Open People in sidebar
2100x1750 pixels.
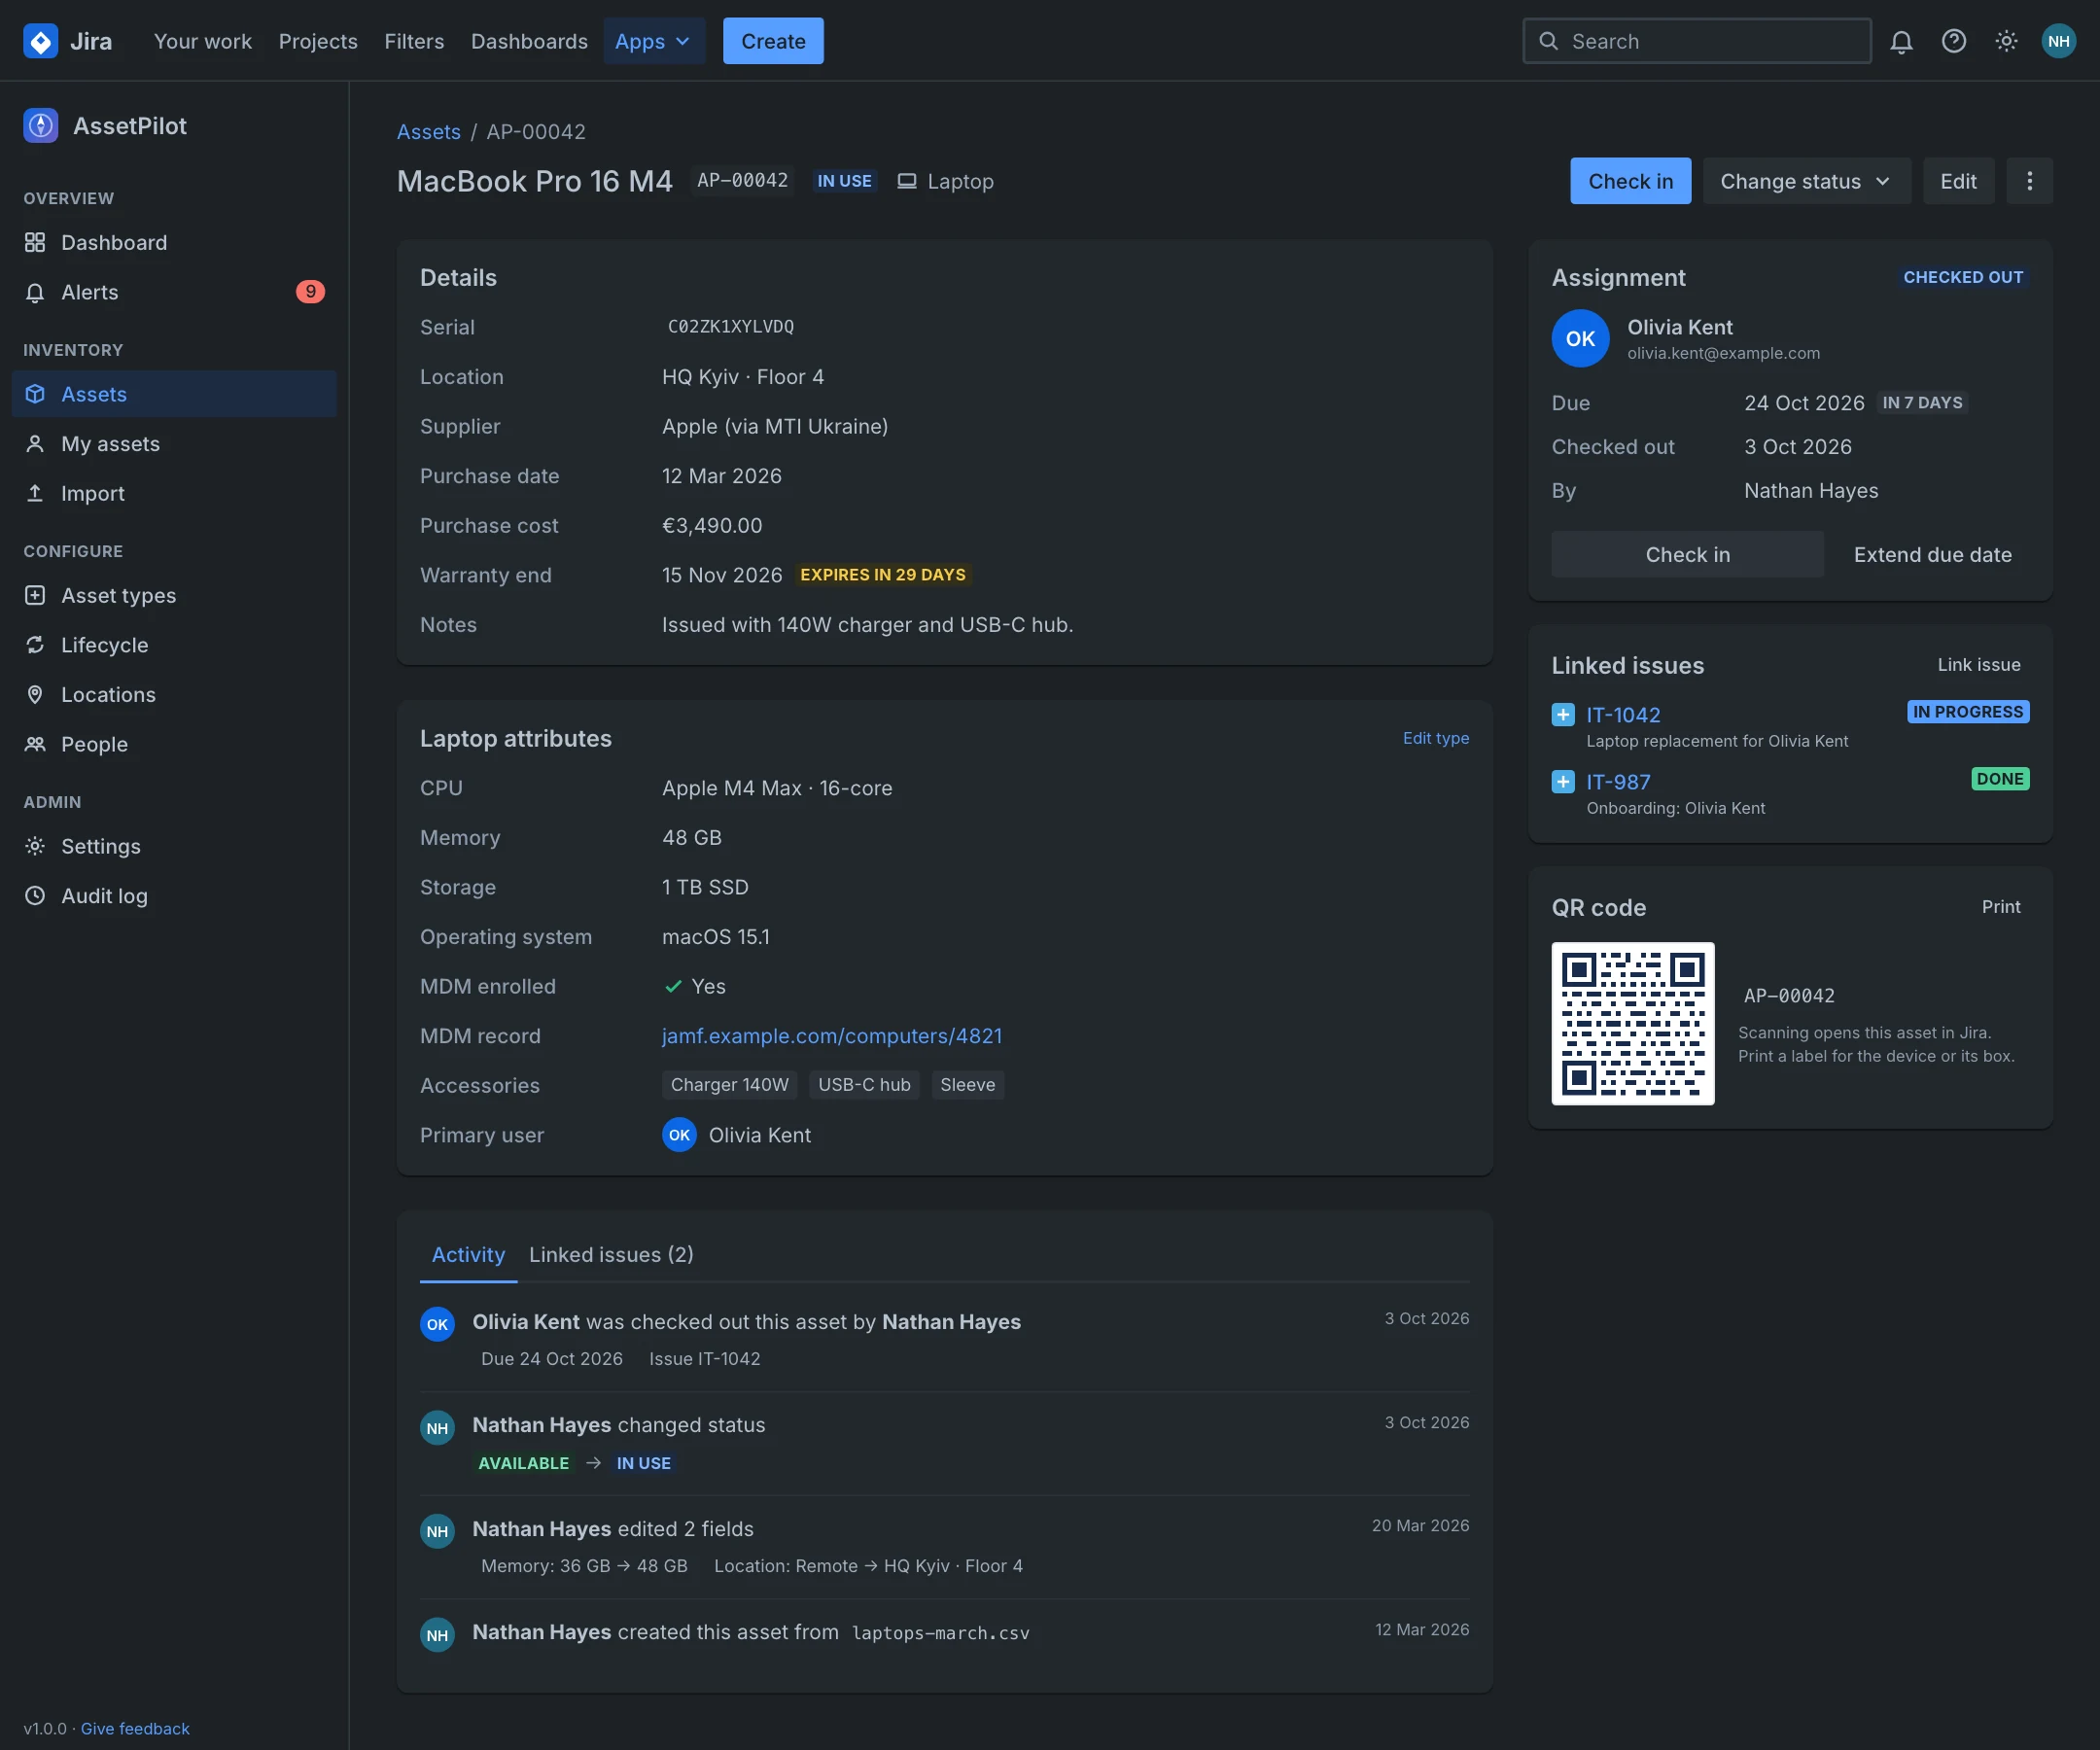click(x=174, y=744)
